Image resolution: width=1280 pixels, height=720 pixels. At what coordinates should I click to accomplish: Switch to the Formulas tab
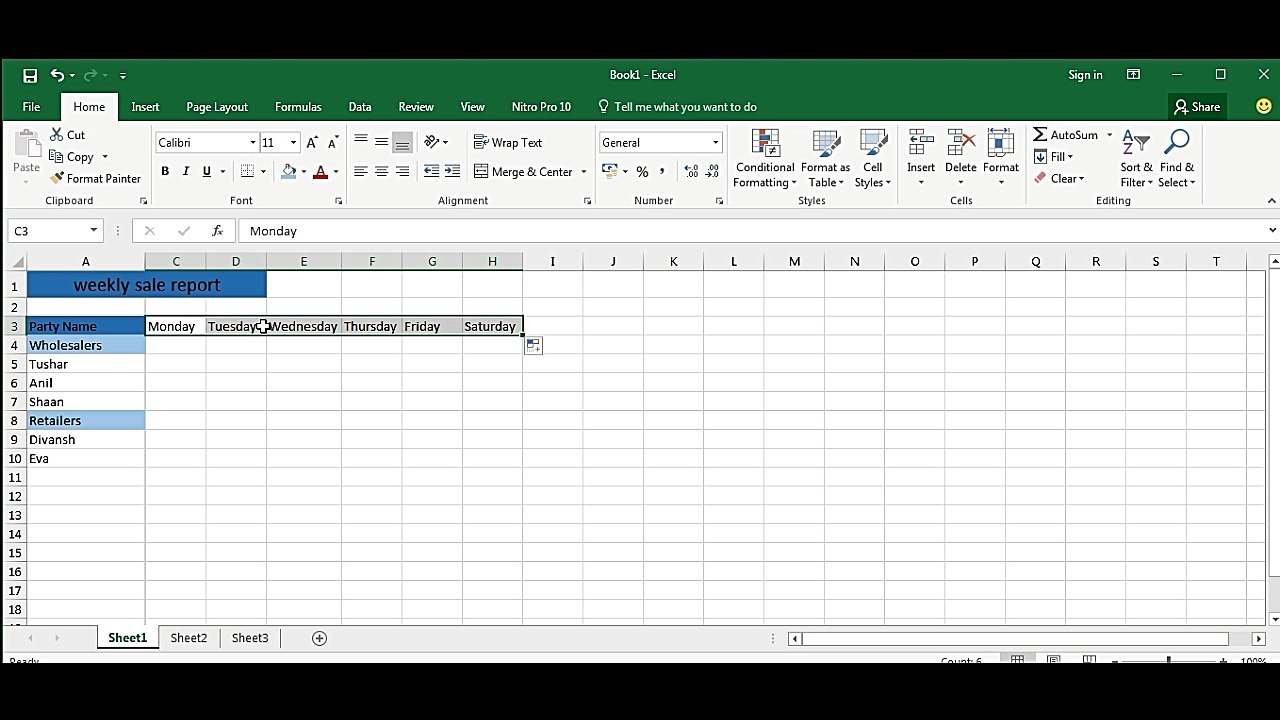pos(298,107)
